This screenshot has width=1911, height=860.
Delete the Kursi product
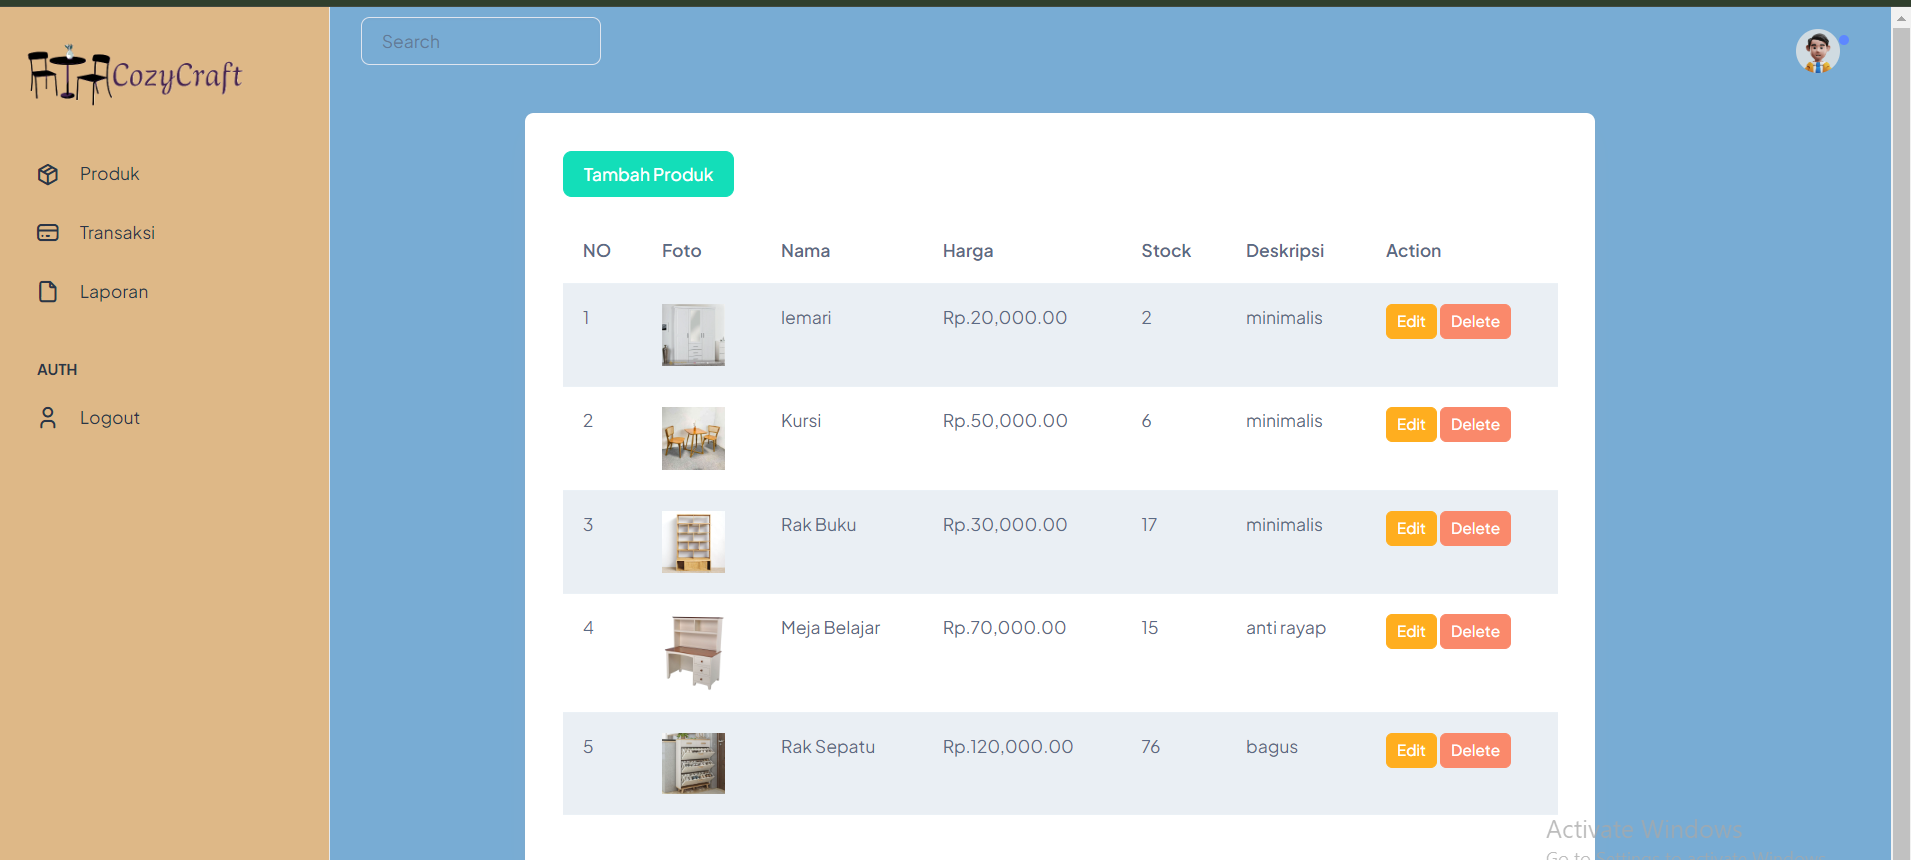click(x=1474, y=425)
